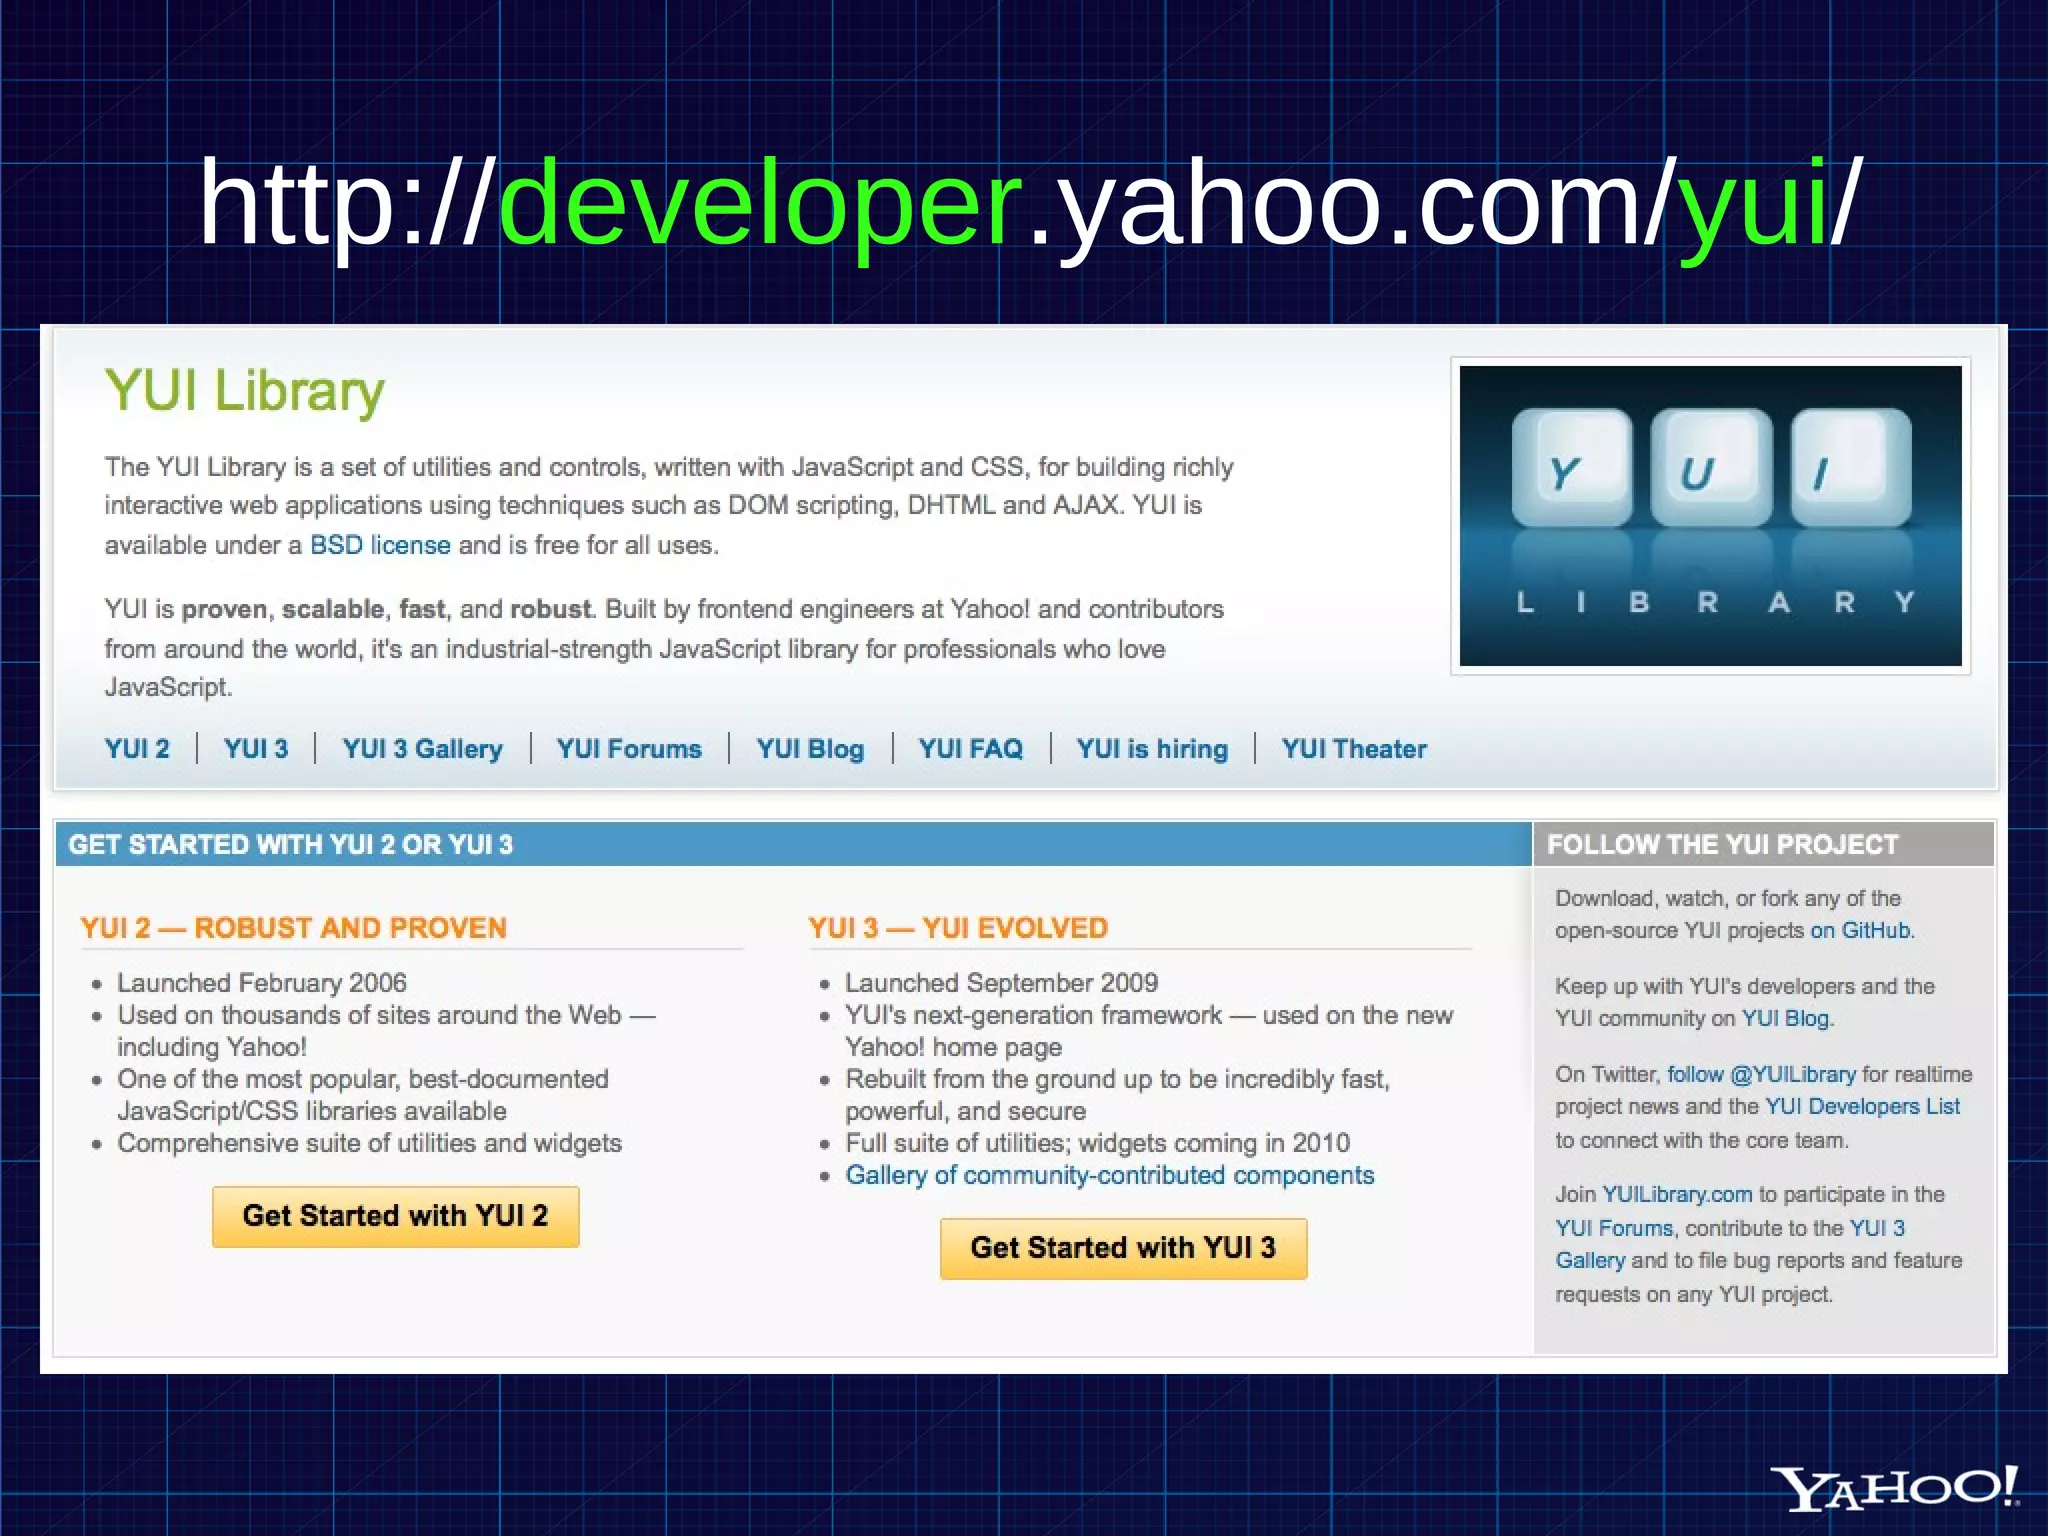The width and height of the screenshot is (2048, 1536).
Task: Click the Yahoo! logo in the corner
Action: click(x=1895, y=1488)
